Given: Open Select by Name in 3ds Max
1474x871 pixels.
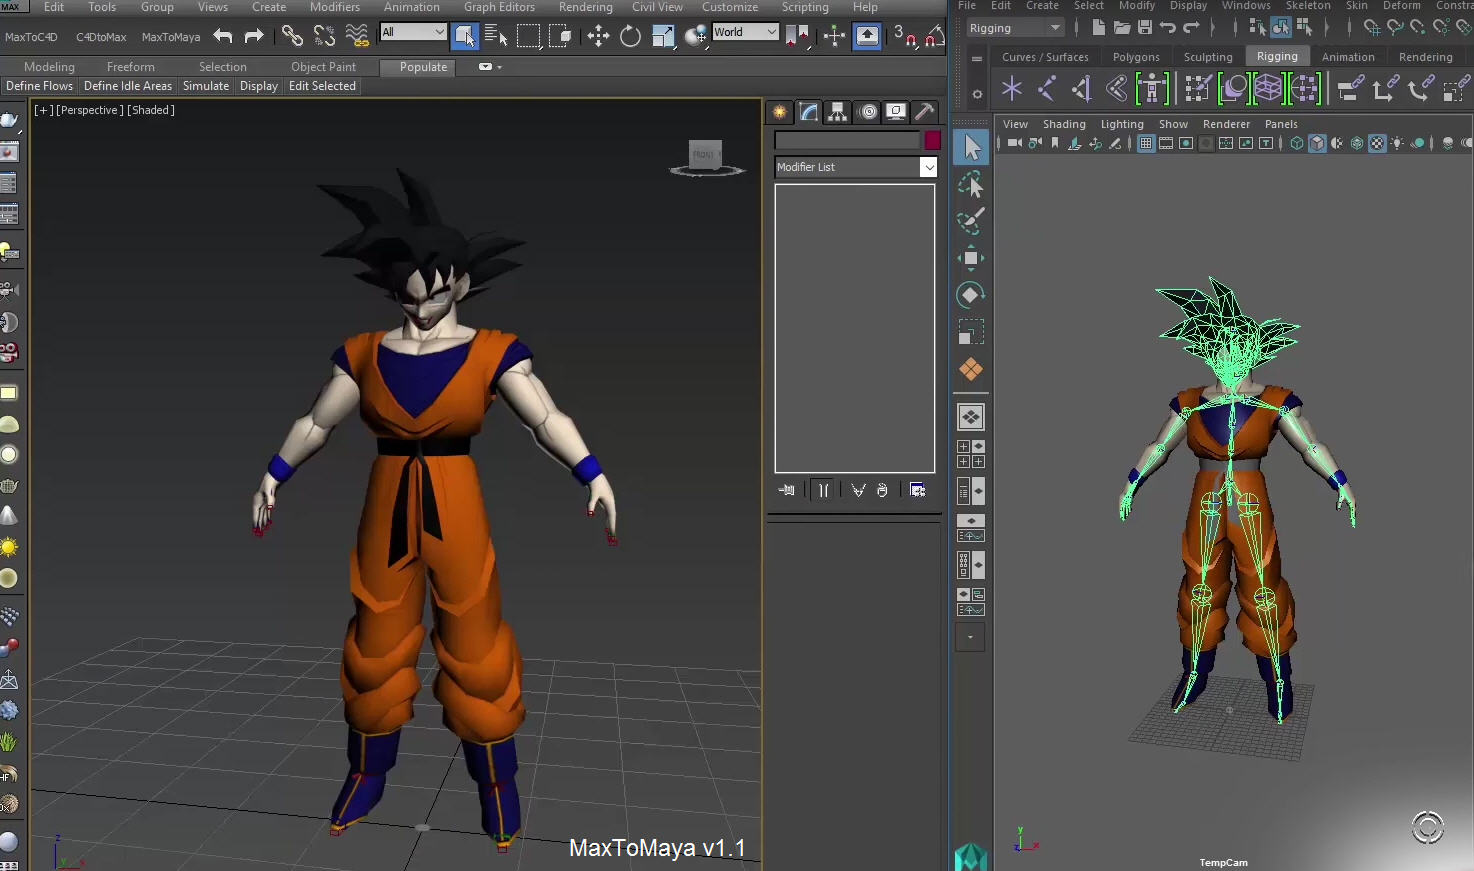Looking at the screenshot, I should point(496,37).
